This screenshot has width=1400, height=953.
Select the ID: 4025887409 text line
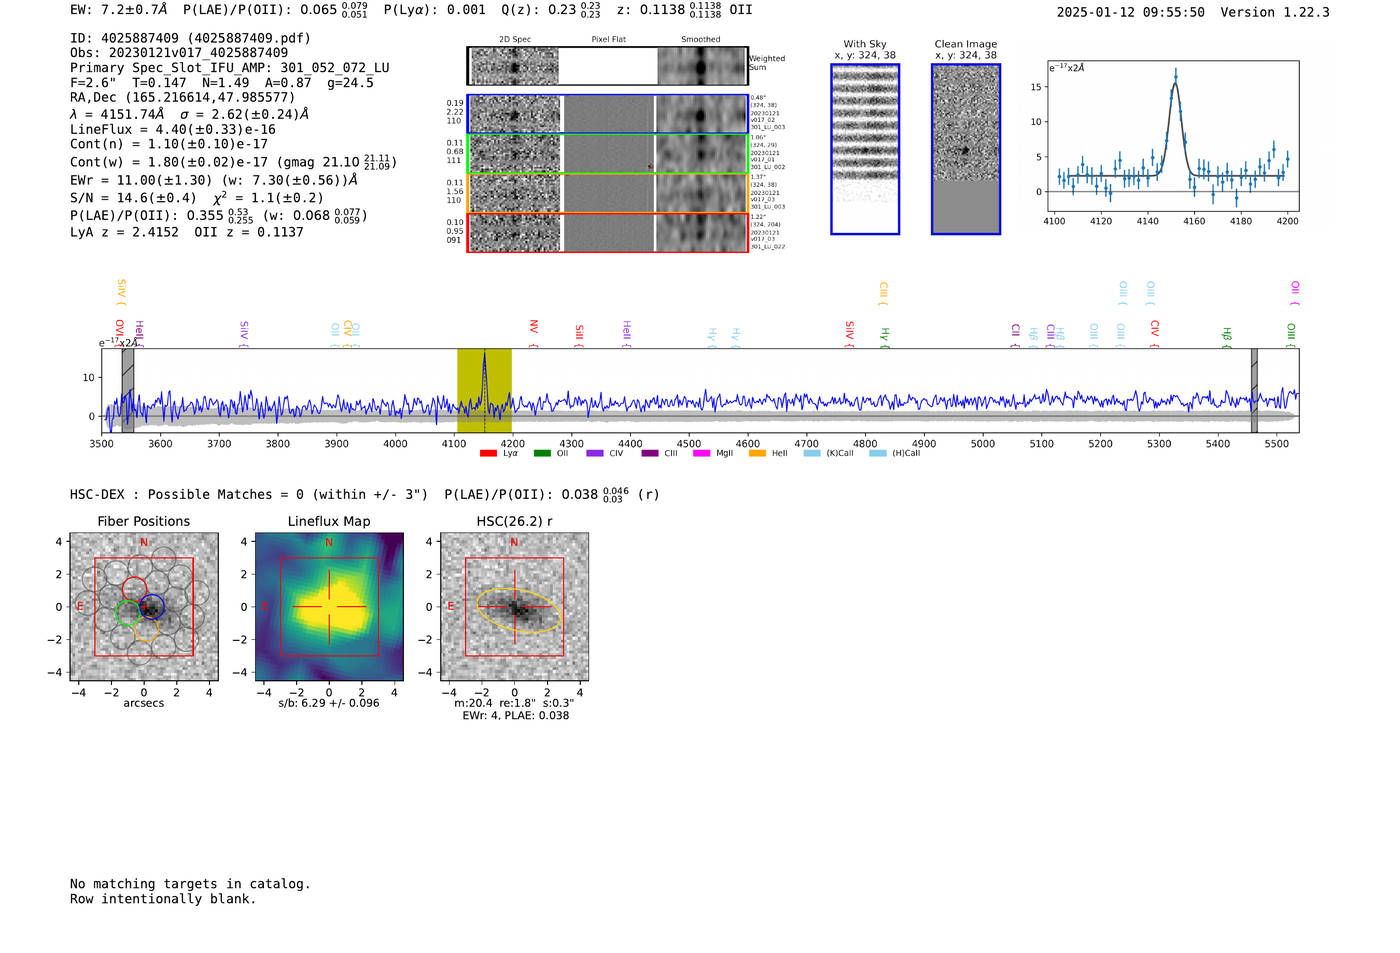(x=190, y=38)
